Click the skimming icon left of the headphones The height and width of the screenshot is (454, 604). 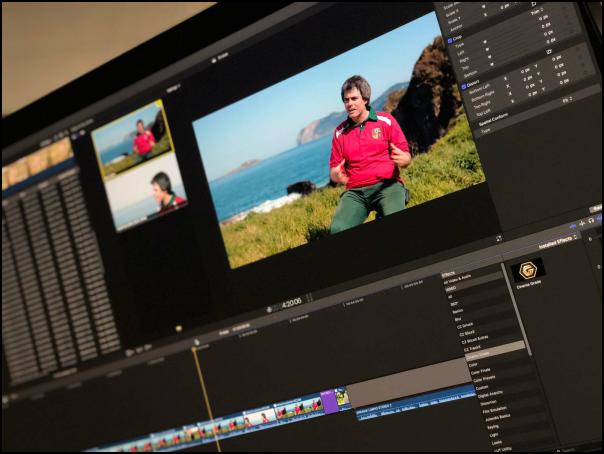[582, 223]
